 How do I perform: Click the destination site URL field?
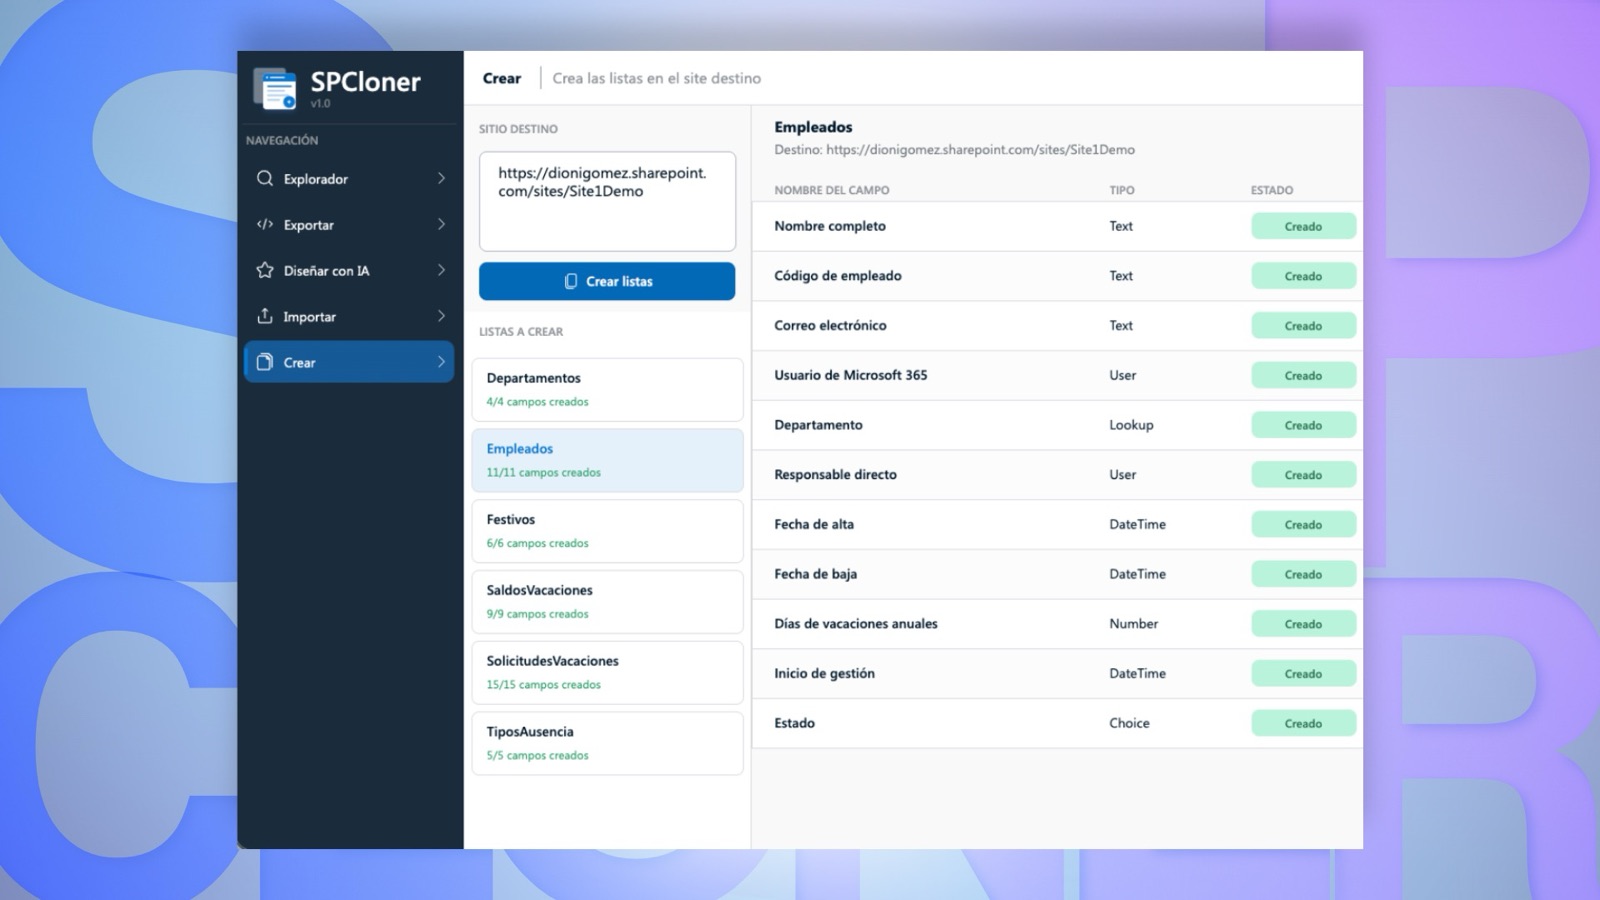607,201
